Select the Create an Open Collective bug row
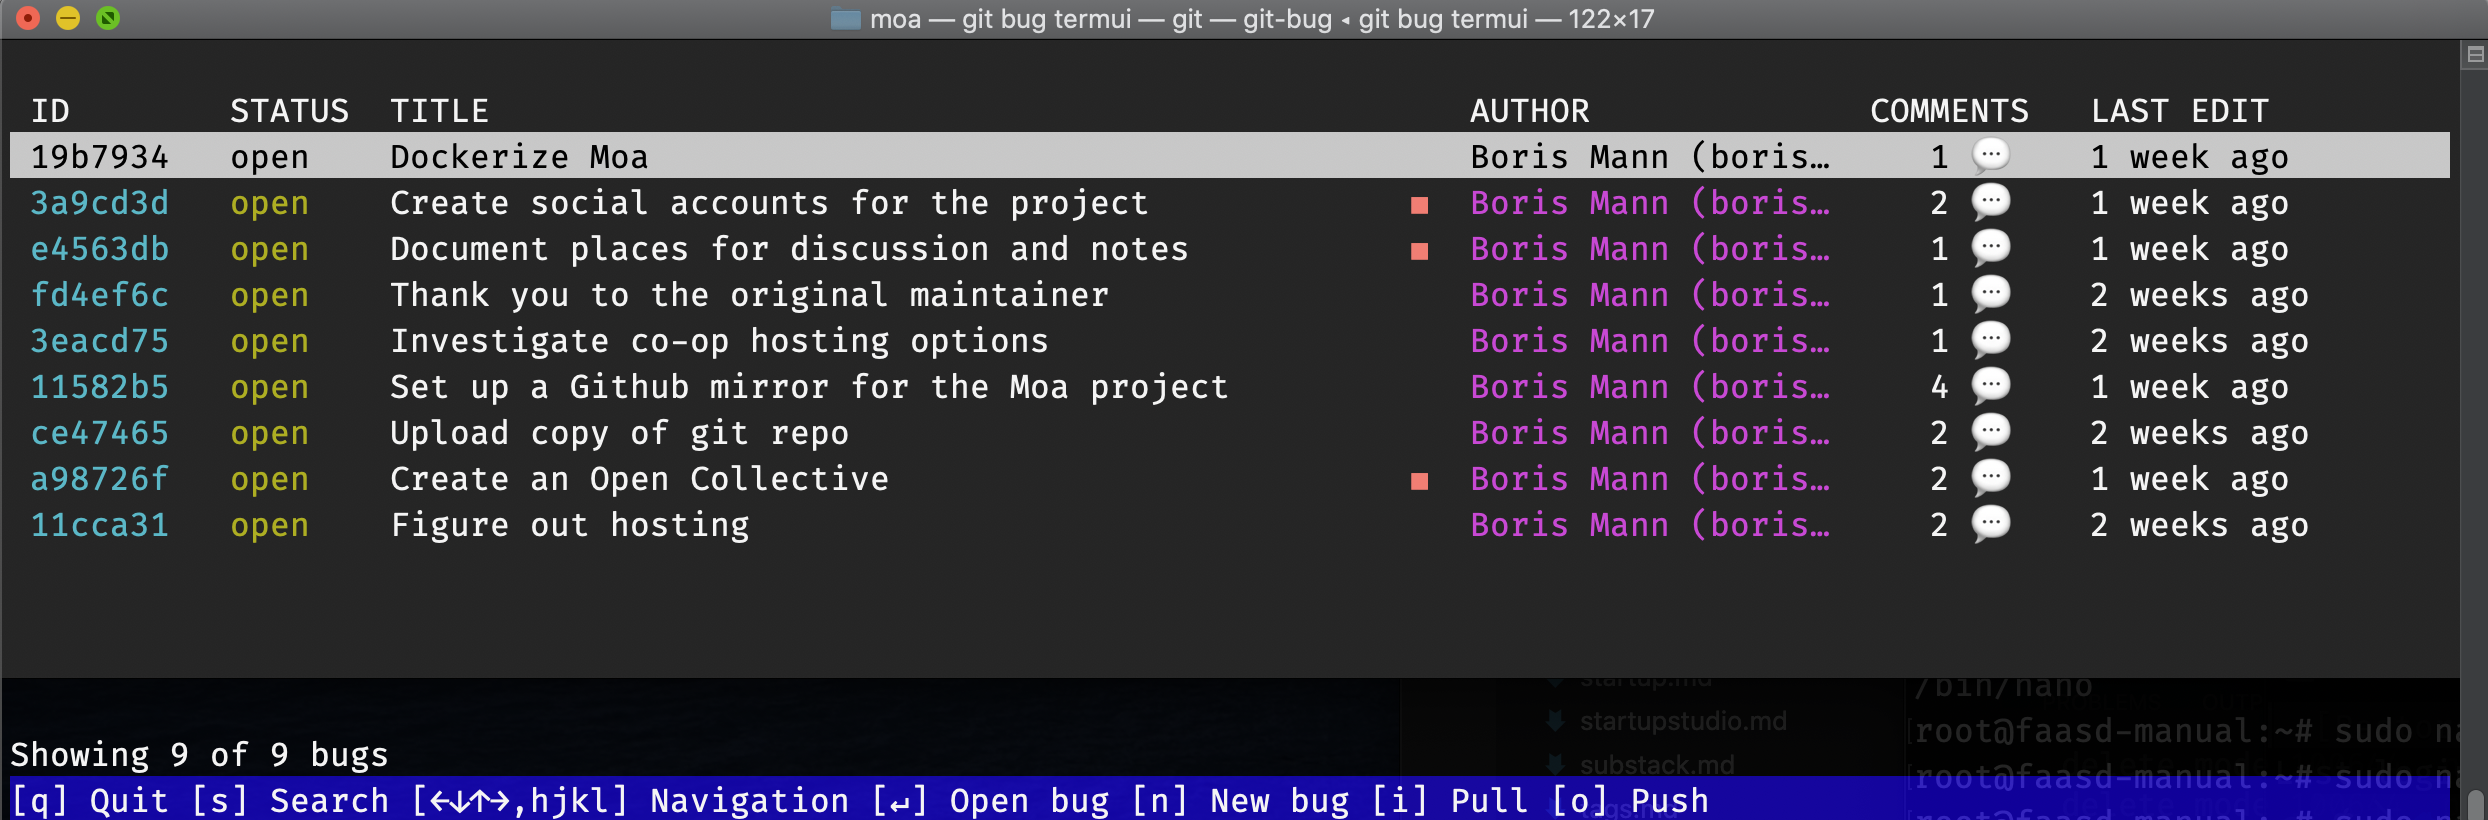2488x820 pixels. 638,479
